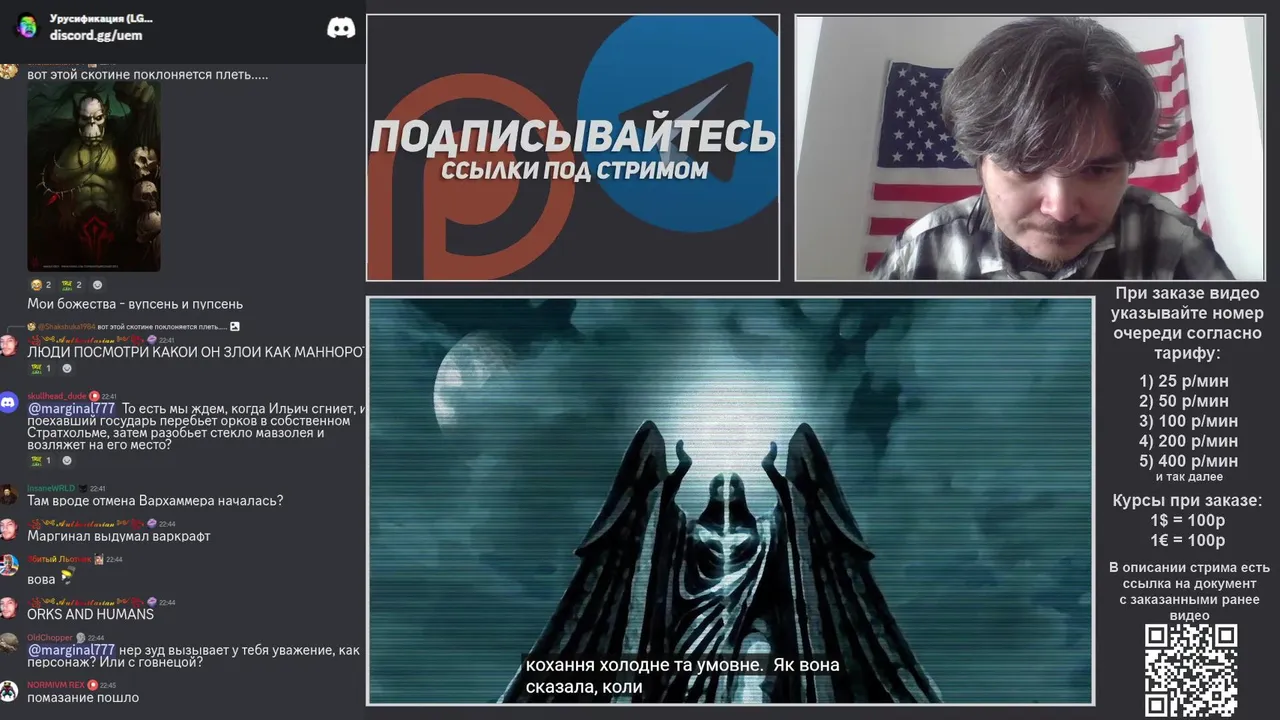The width and height of the screenshot is (1280, 720).
Task: Click the "ПОДПИСЫВАЙТЕСЬ" banner headline
Action: [573, 137]
